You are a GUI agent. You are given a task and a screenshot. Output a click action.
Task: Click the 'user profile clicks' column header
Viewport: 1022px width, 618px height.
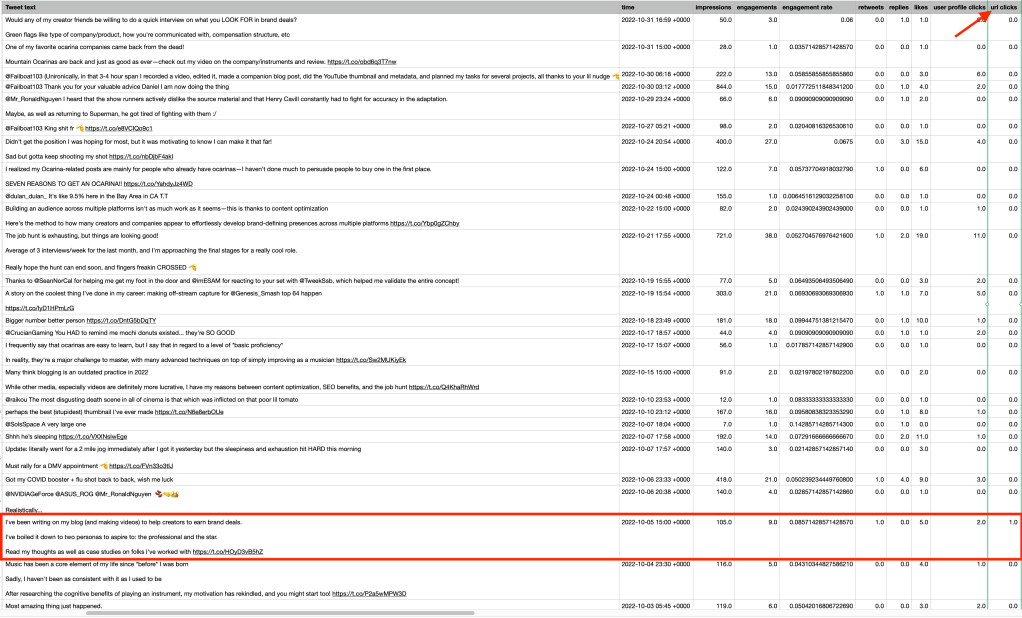960,7
